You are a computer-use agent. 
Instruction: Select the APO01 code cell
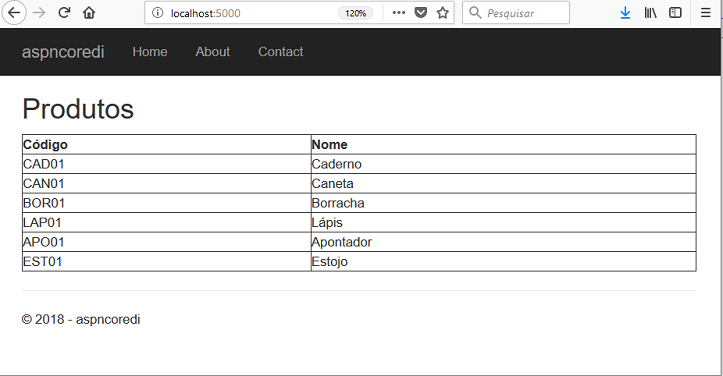[166, 242]
